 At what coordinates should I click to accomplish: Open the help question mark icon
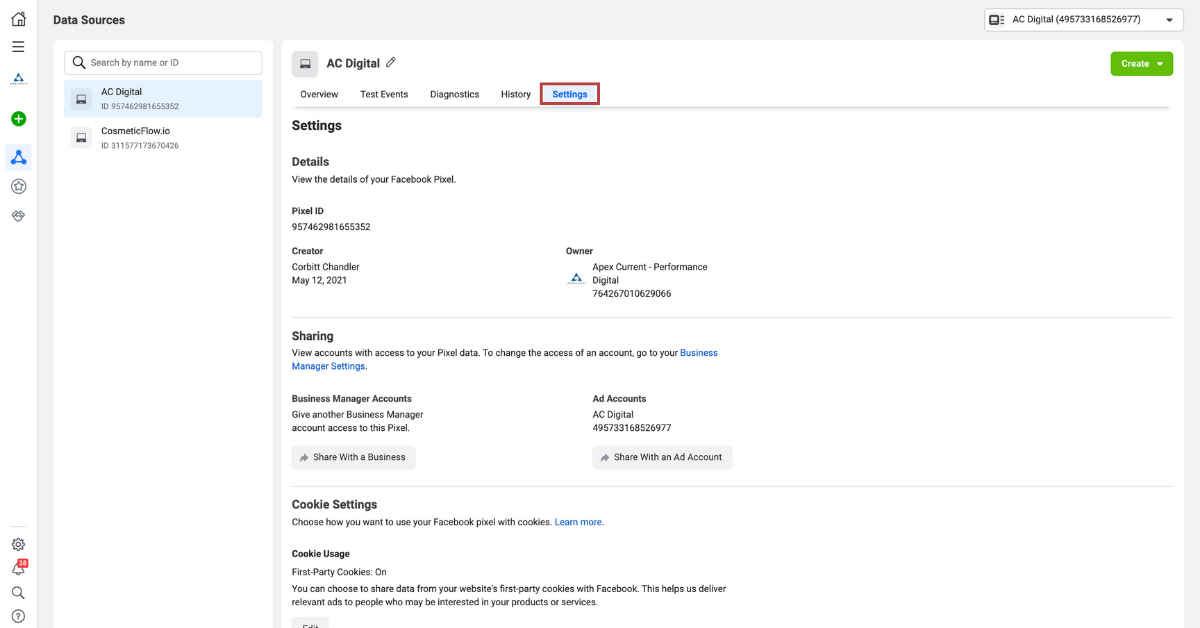click(x=18, y=616)
